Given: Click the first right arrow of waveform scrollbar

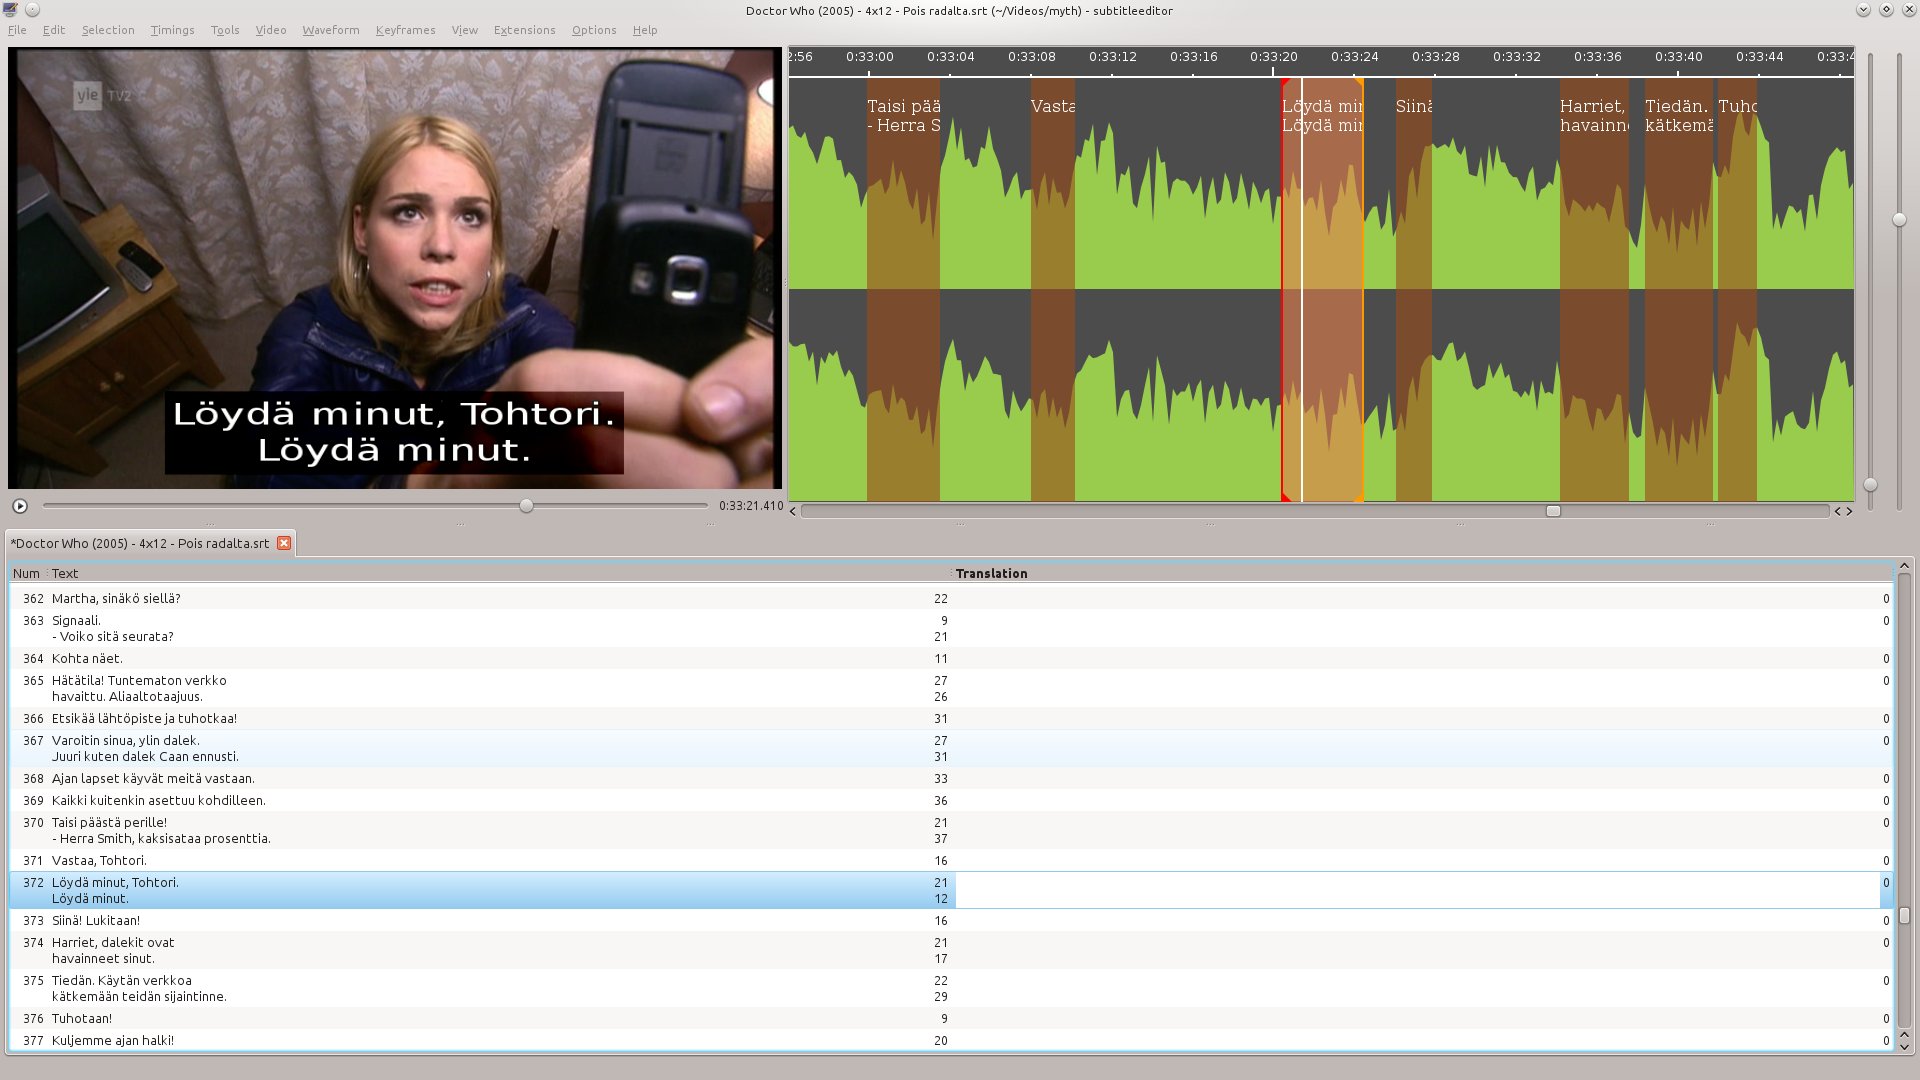Looking at the screenshot, I should coord(1837,511).
